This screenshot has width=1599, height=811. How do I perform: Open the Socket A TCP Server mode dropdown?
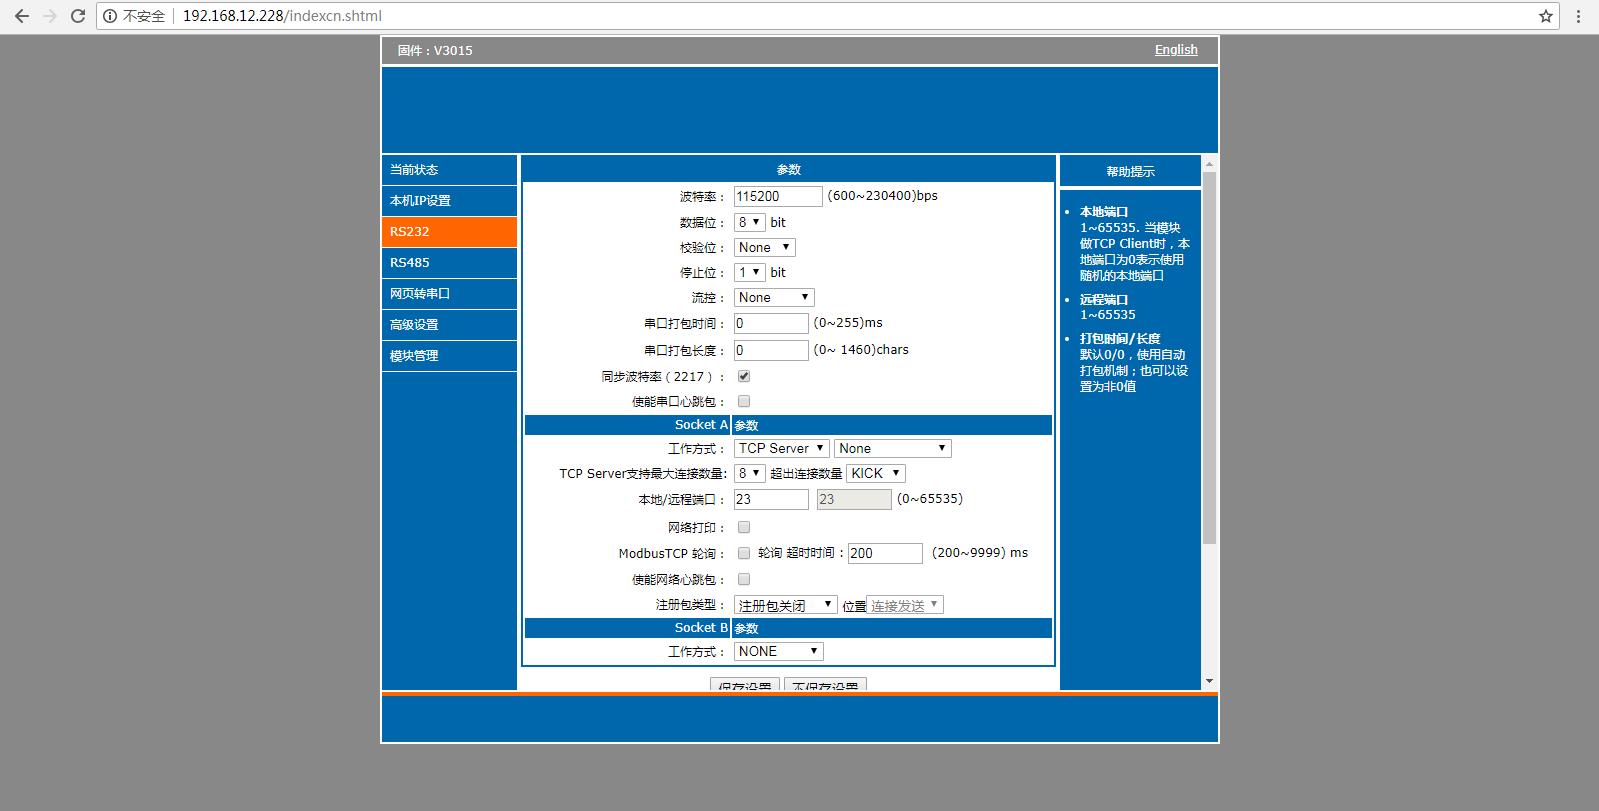click(x=781, y=448)
